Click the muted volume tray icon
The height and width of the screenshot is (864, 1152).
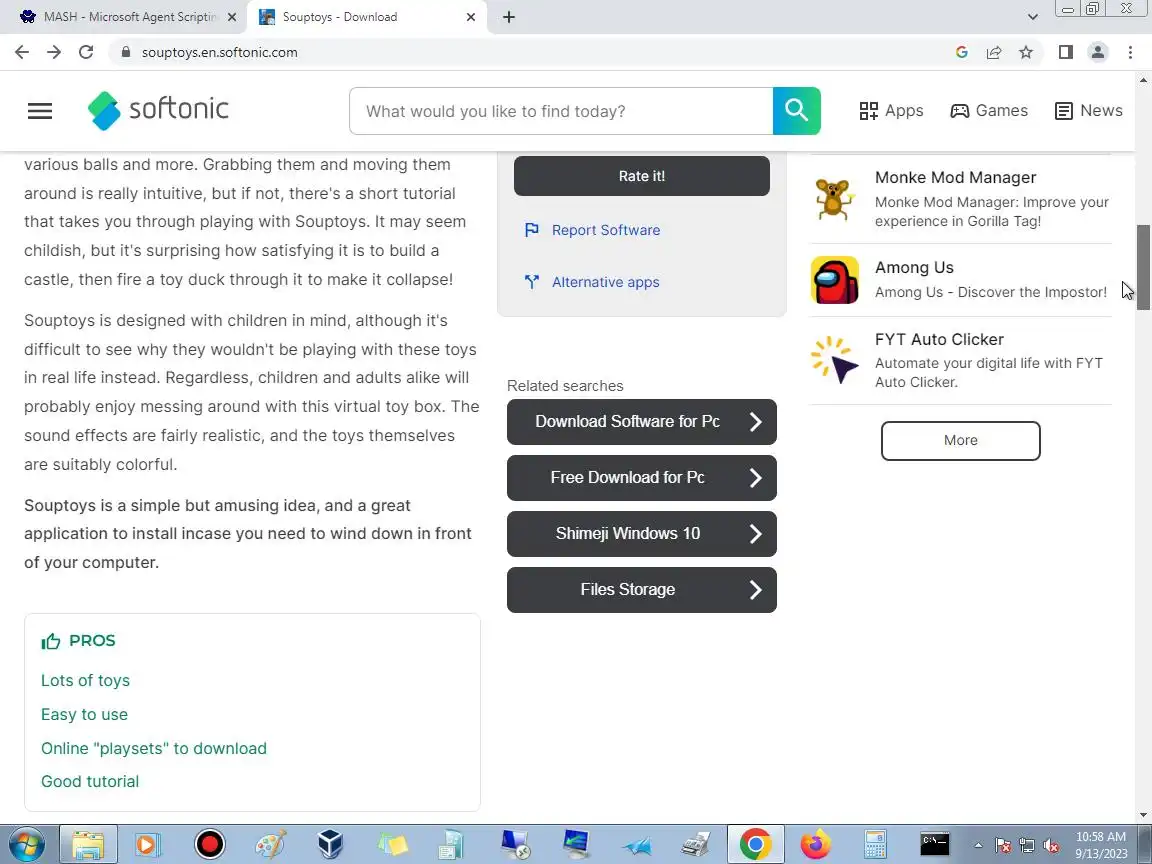1051,846
